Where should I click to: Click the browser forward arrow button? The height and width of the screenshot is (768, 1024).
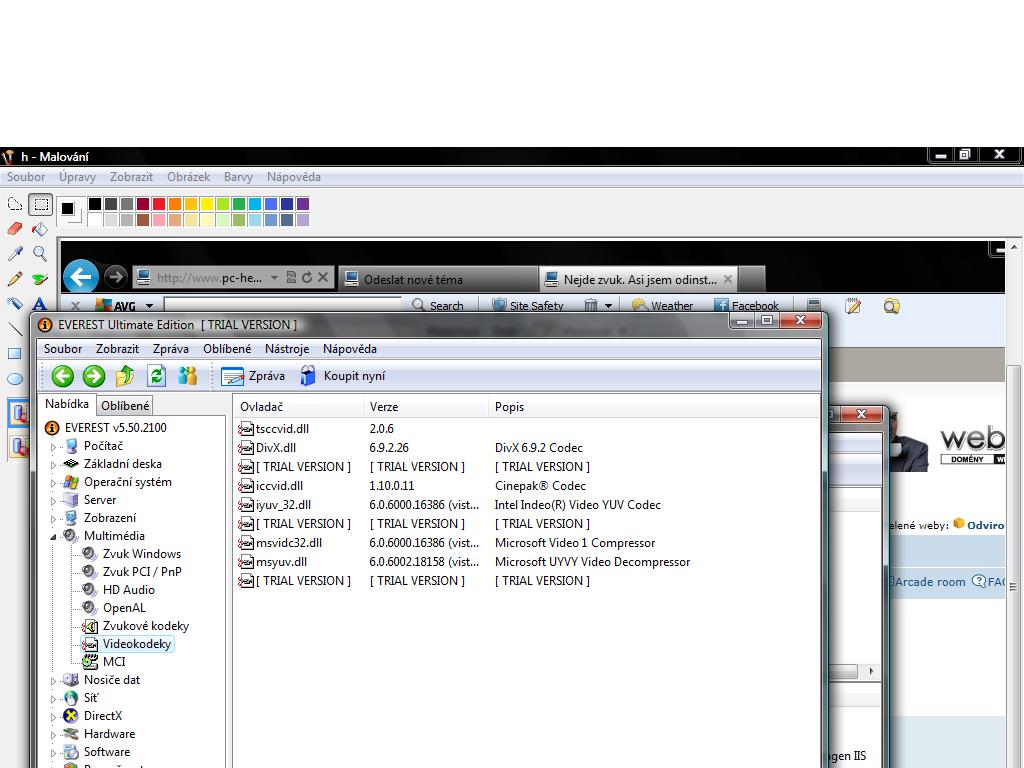(x=116, y=278)
